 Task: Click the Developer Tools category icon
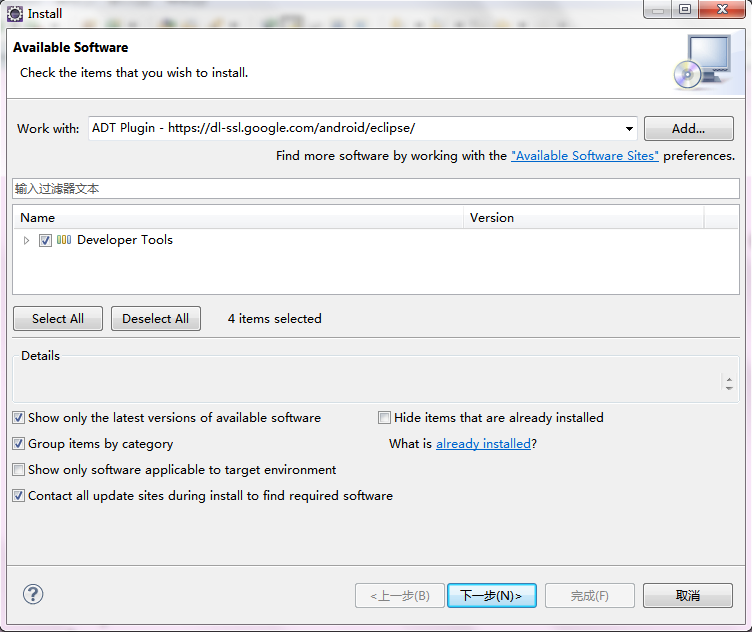click(64, 240)
